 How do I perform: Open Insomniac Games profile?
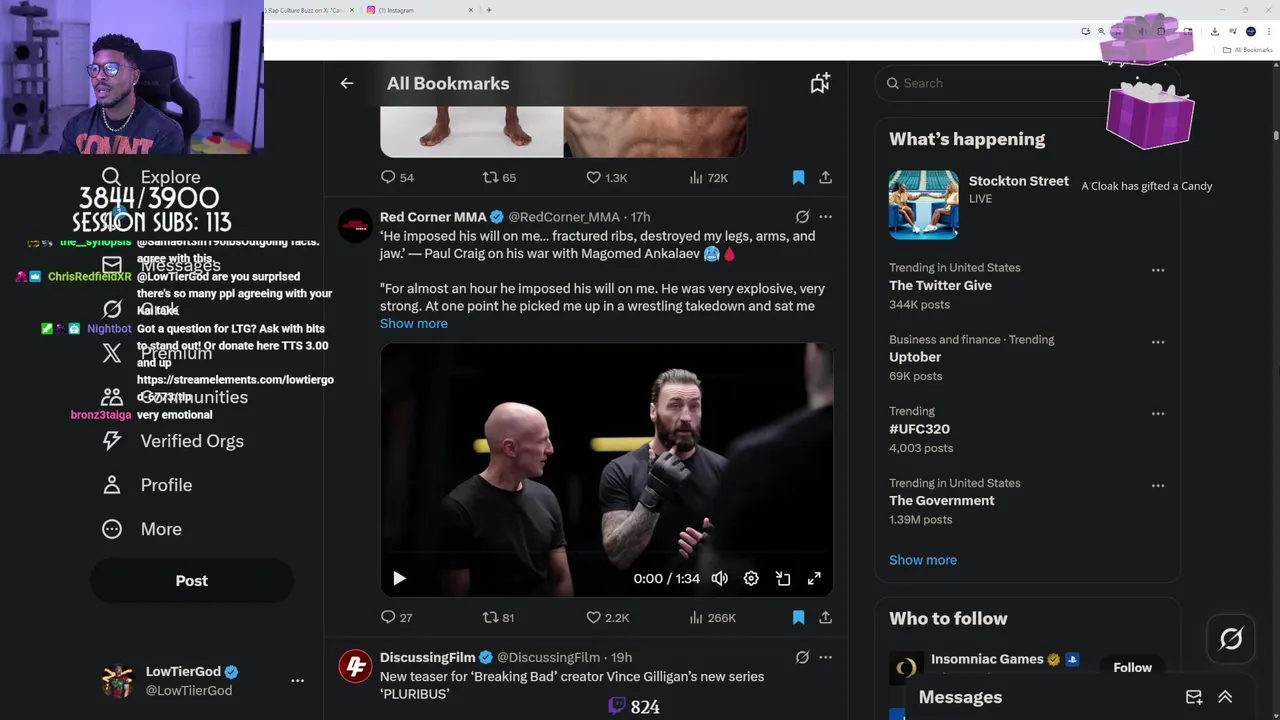pyautogui.click(x=987, y=659)
